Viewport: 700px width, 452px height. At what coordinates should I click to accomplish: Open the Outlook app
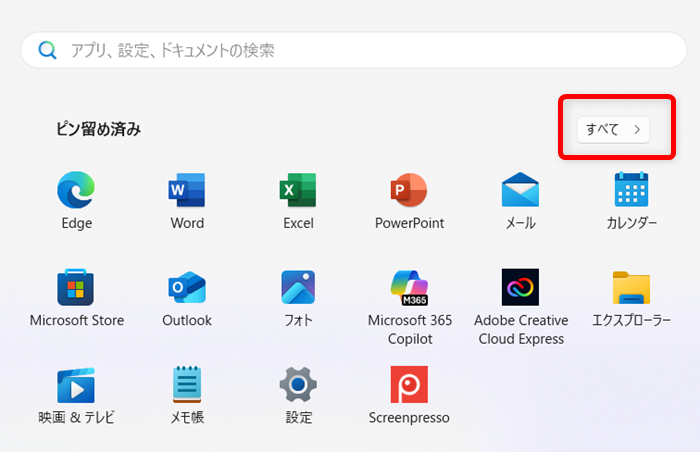[187, 288]
